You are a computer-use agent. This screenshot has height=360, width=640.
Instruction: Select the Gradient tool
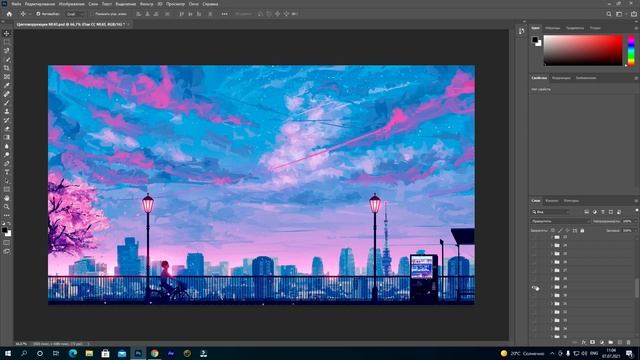(7, 137)
